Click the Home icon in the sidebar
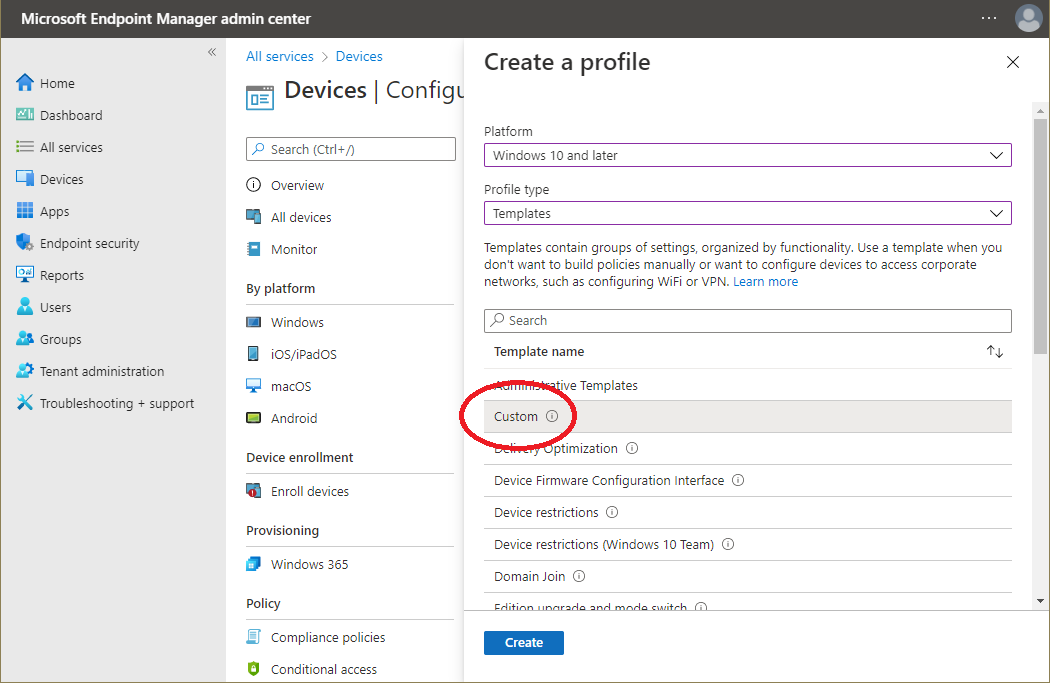Screen dimensions: 1050x686 [x=25, y=82]
